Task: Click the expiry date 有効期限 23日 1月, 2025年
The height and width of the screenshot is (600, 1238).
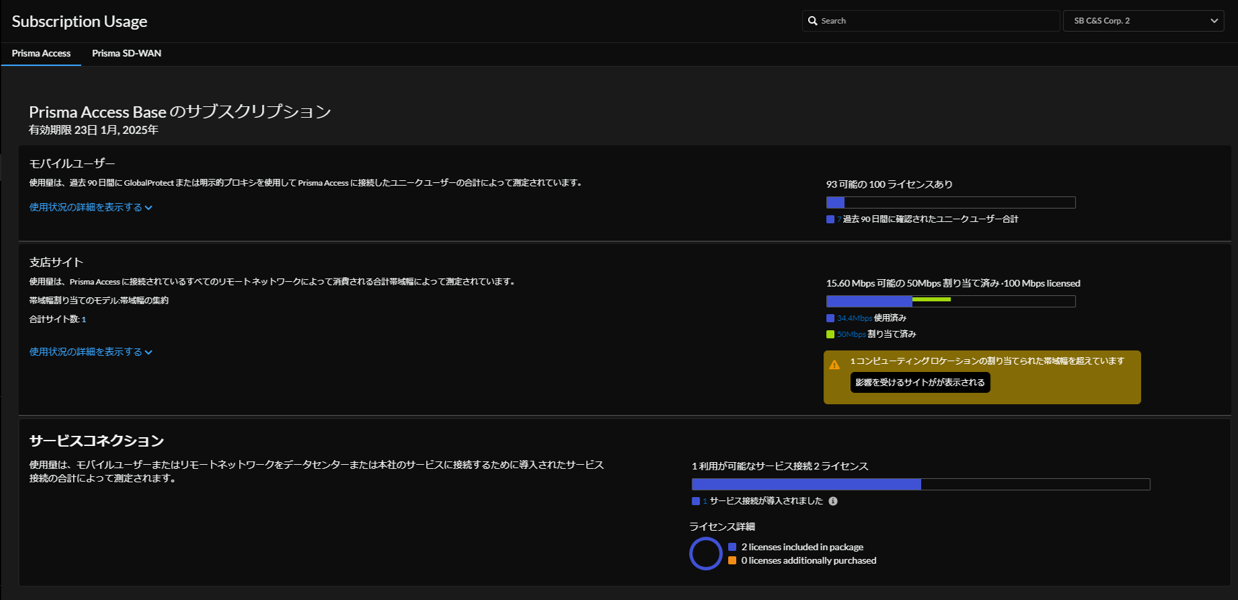Action: (x=93, y=130)
